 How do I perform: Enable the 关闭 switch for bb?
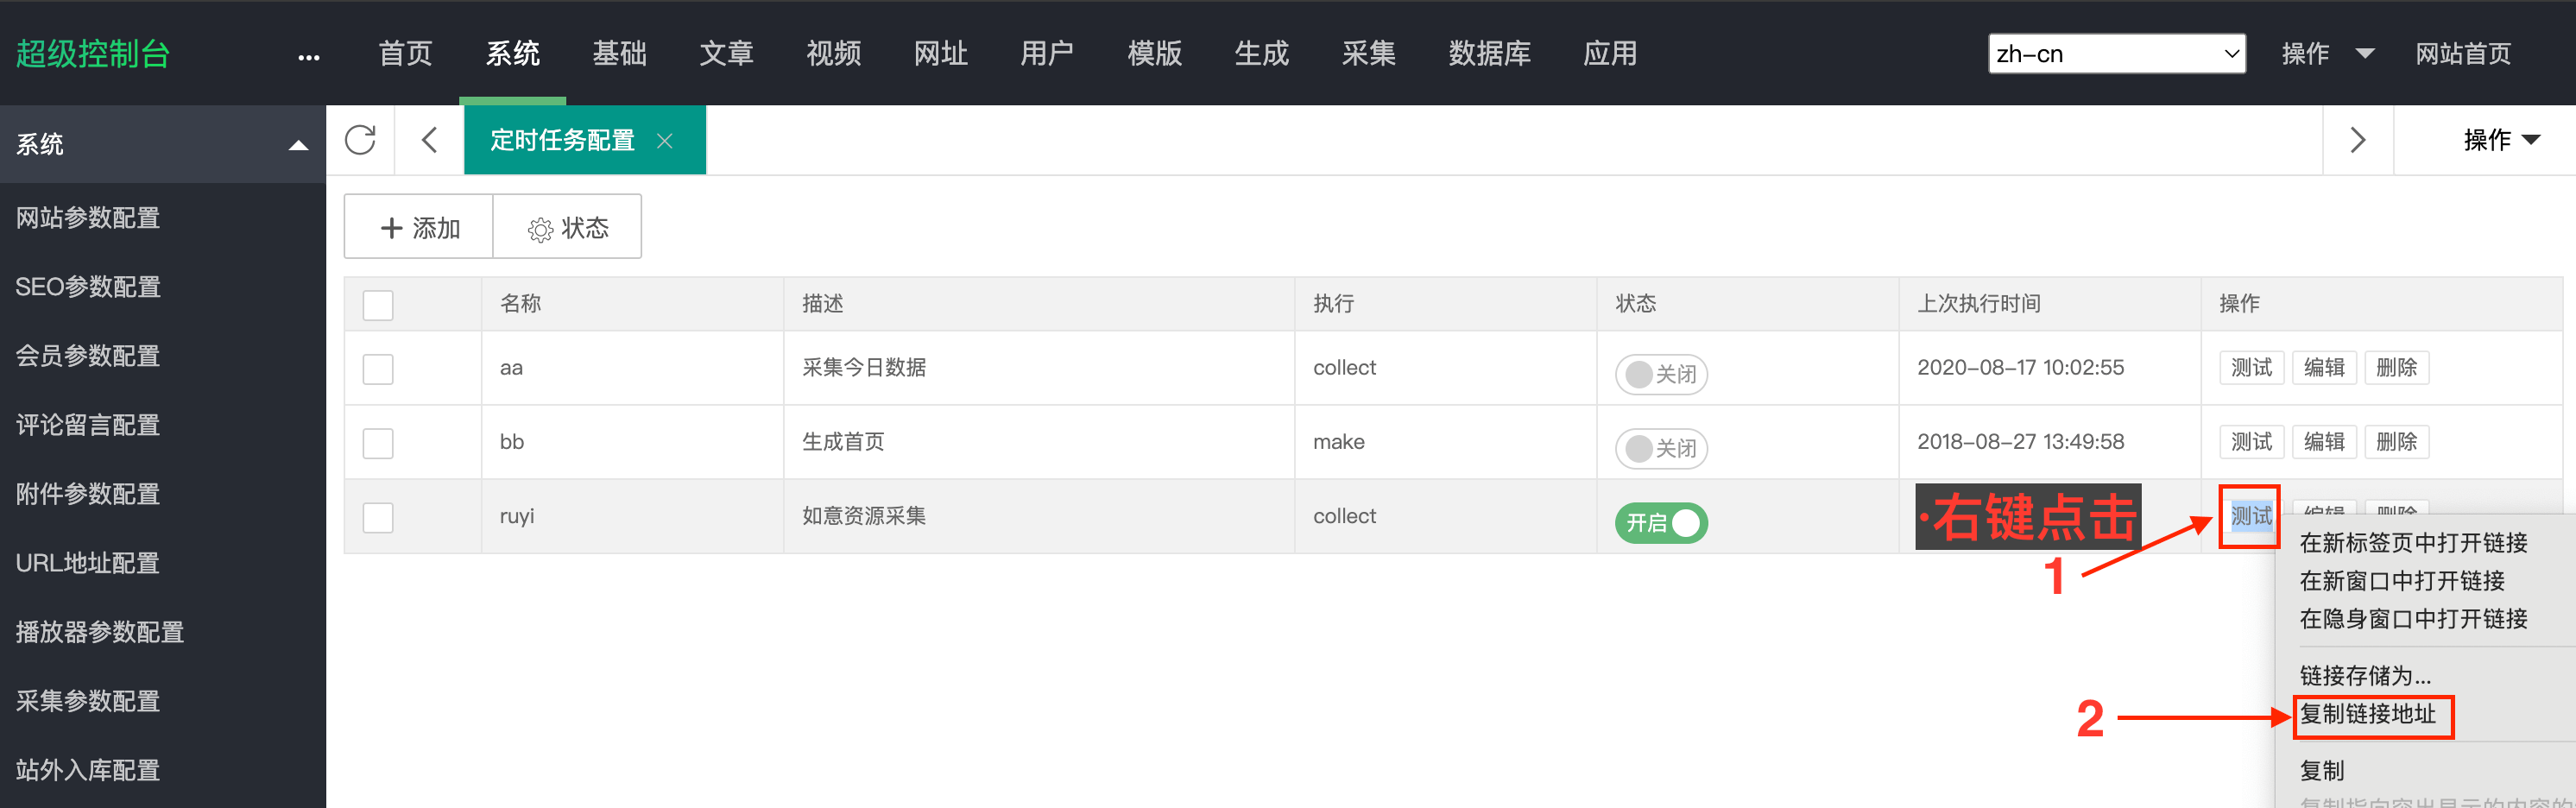1661,448
